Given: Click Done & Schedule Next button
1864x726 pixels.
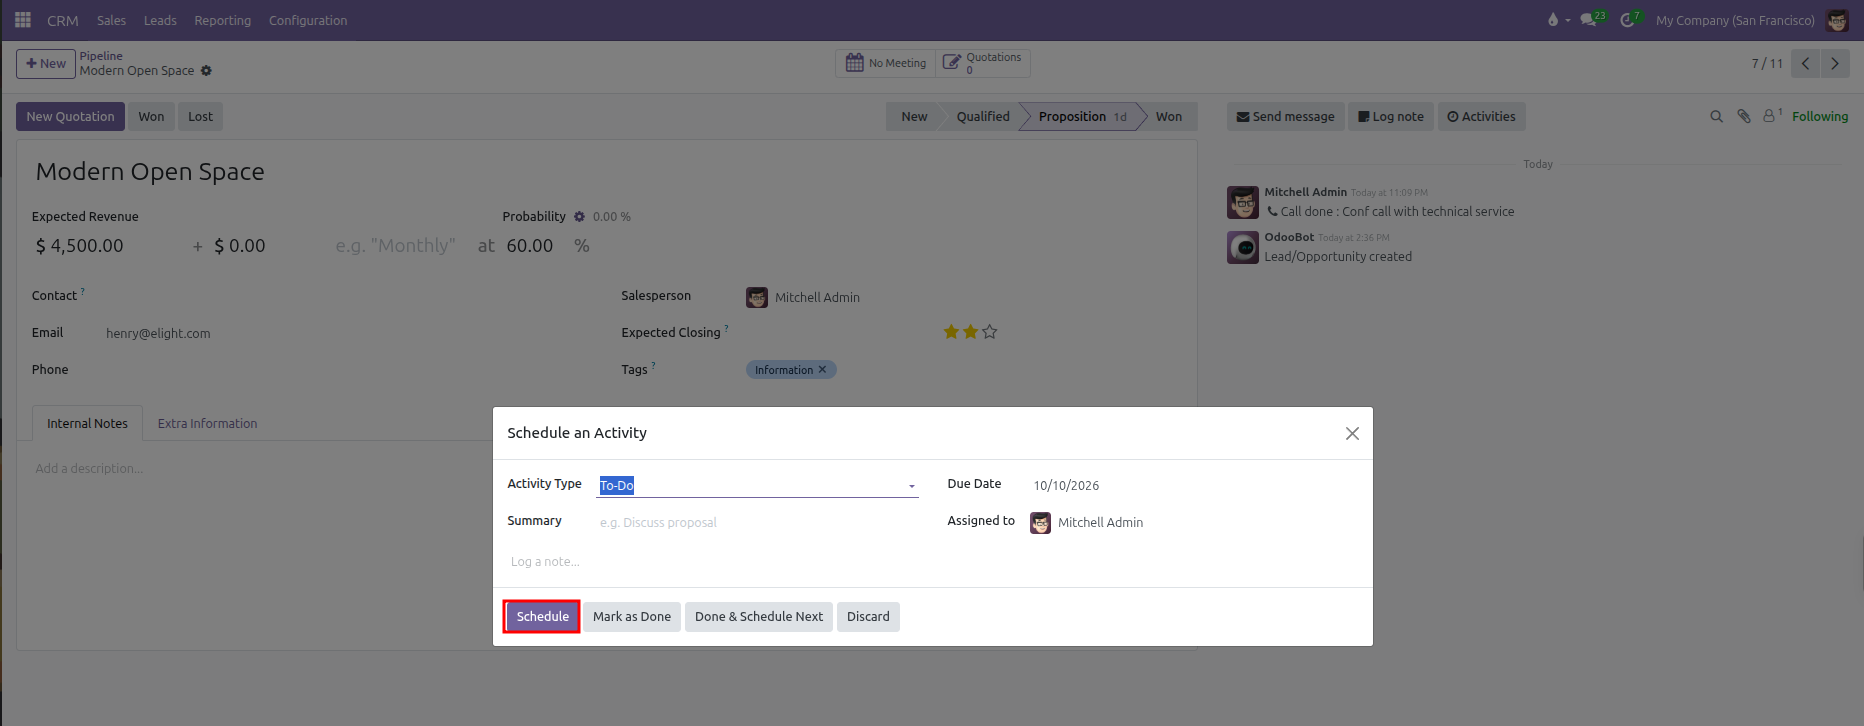Looking at the screenshot, I should tap(759, 616).
